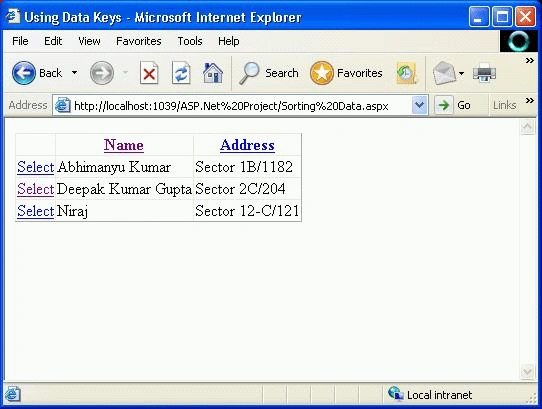
Task: Open the Search magnifier tool
Action: pyautogui.click(x=249, y=73)
